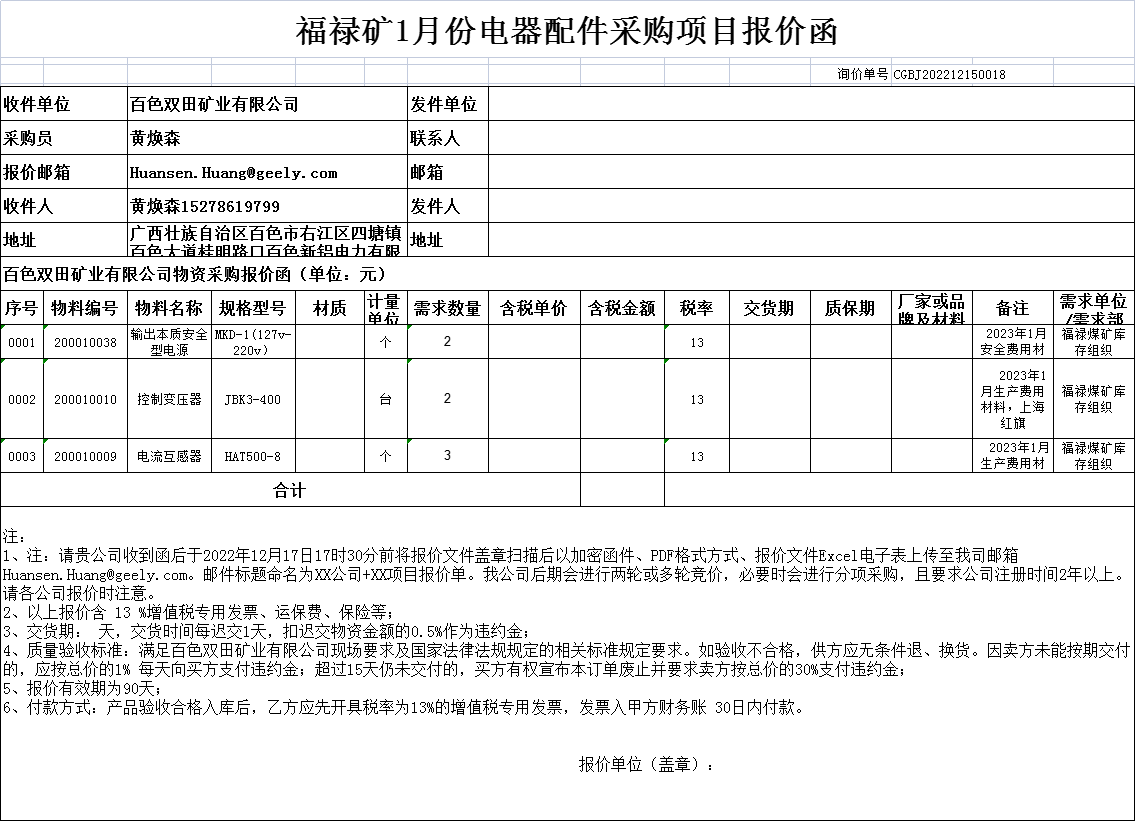1135x821 pixels.
Task: Select email cell Huansen.Huang@geely.com in 报价邮箱 row
Action: click(267, 172)
